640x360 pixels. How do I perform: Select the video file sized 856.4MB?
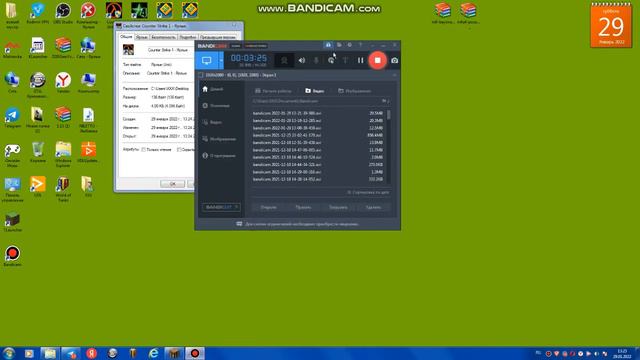[x=318, y=135]
